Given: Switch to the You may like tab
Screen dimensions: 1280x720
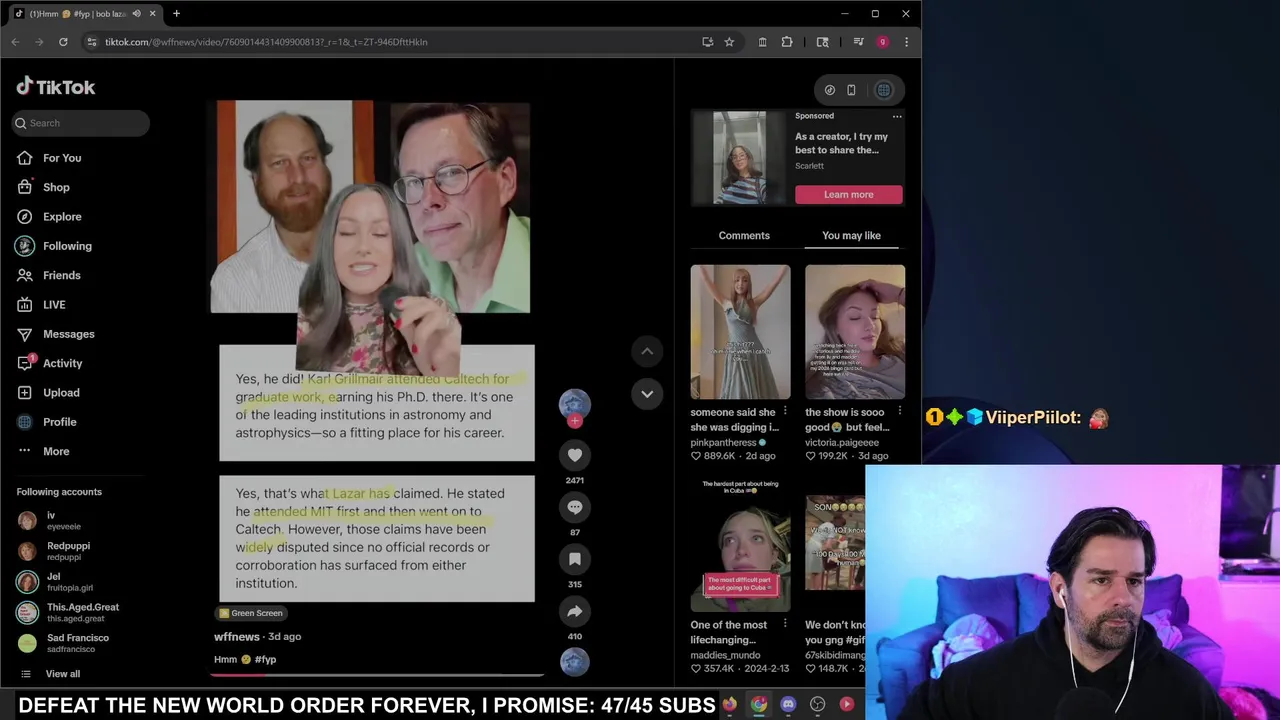Looking at the screenshot, I should pos(851,235).
